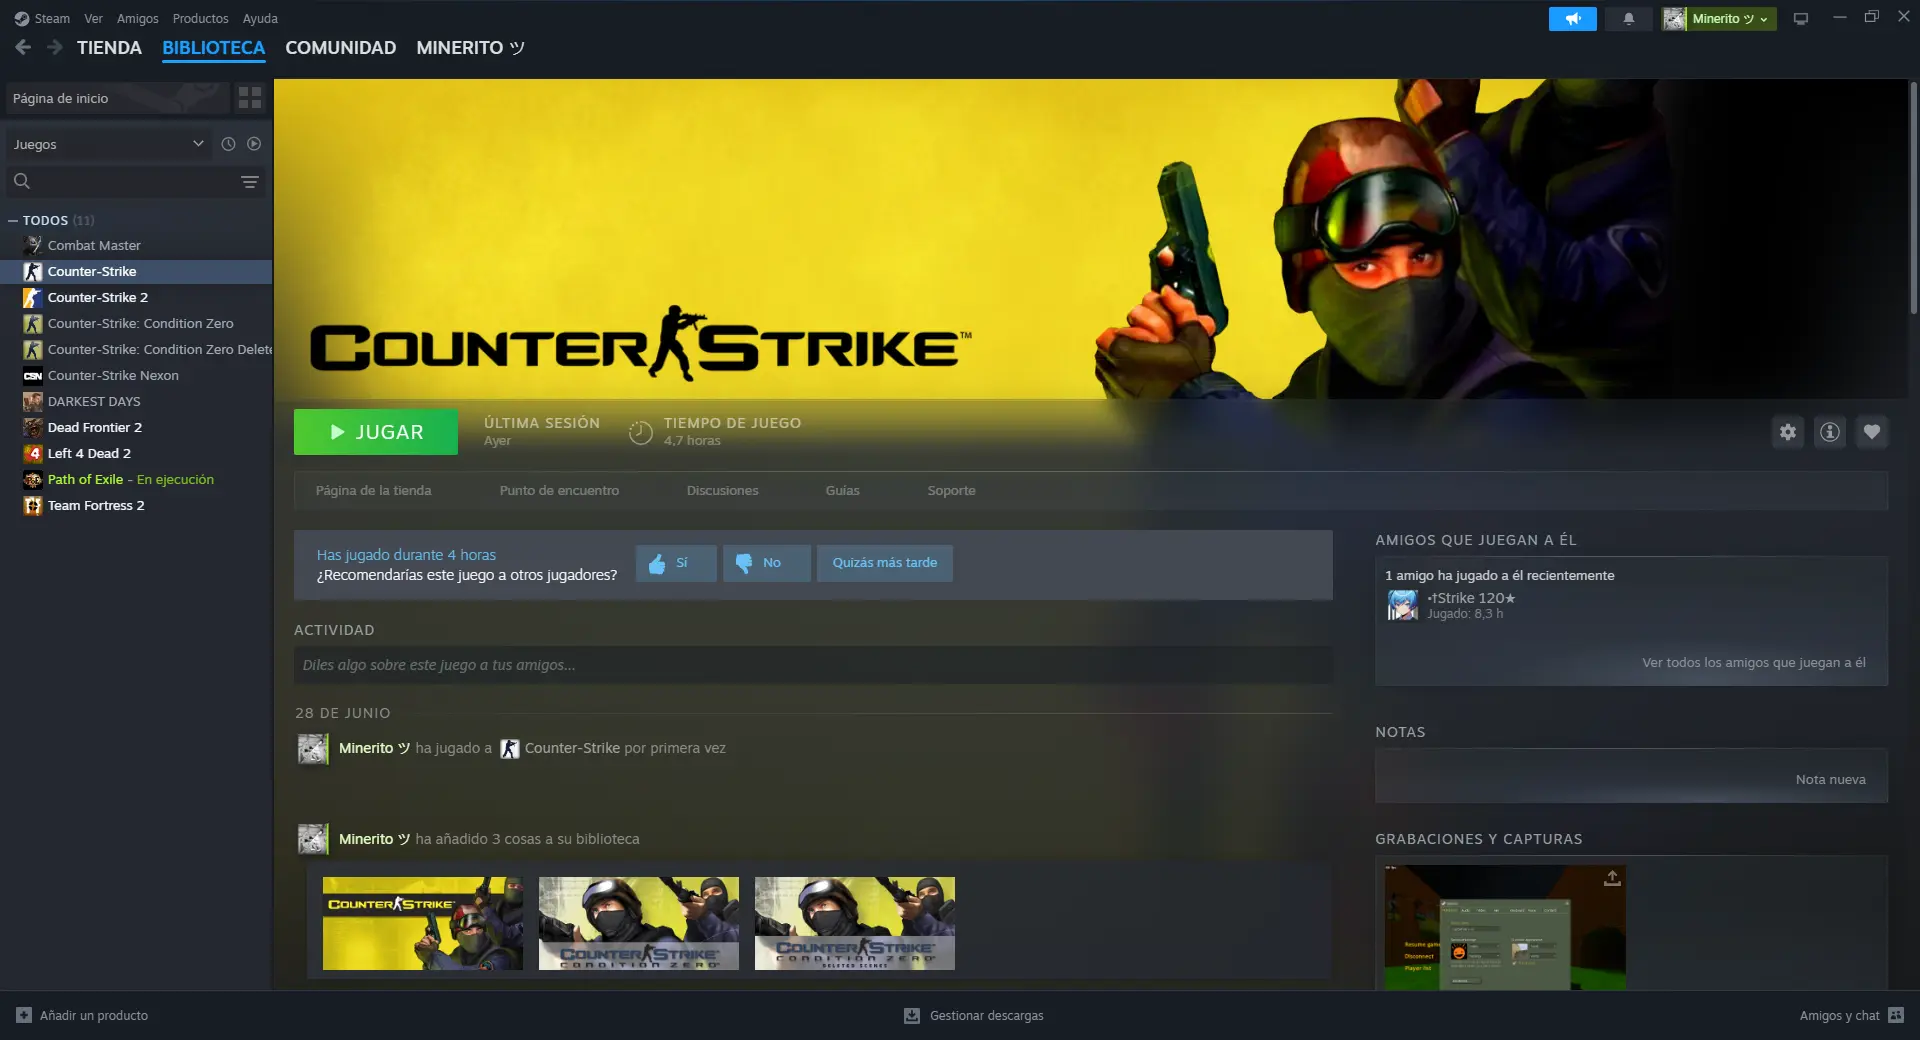Open Big Picture mode icon
This screenshot has height=1040, width=1920.
(1801, 19)
